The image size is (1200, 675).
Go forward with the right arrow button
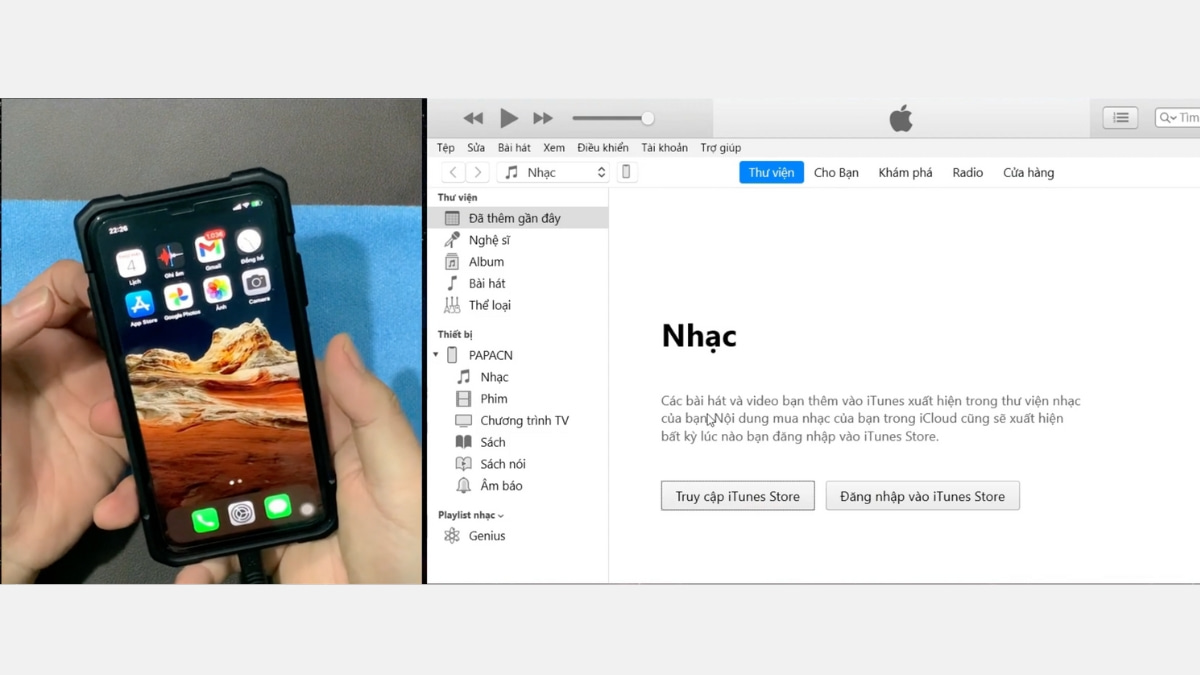point(478,172)
